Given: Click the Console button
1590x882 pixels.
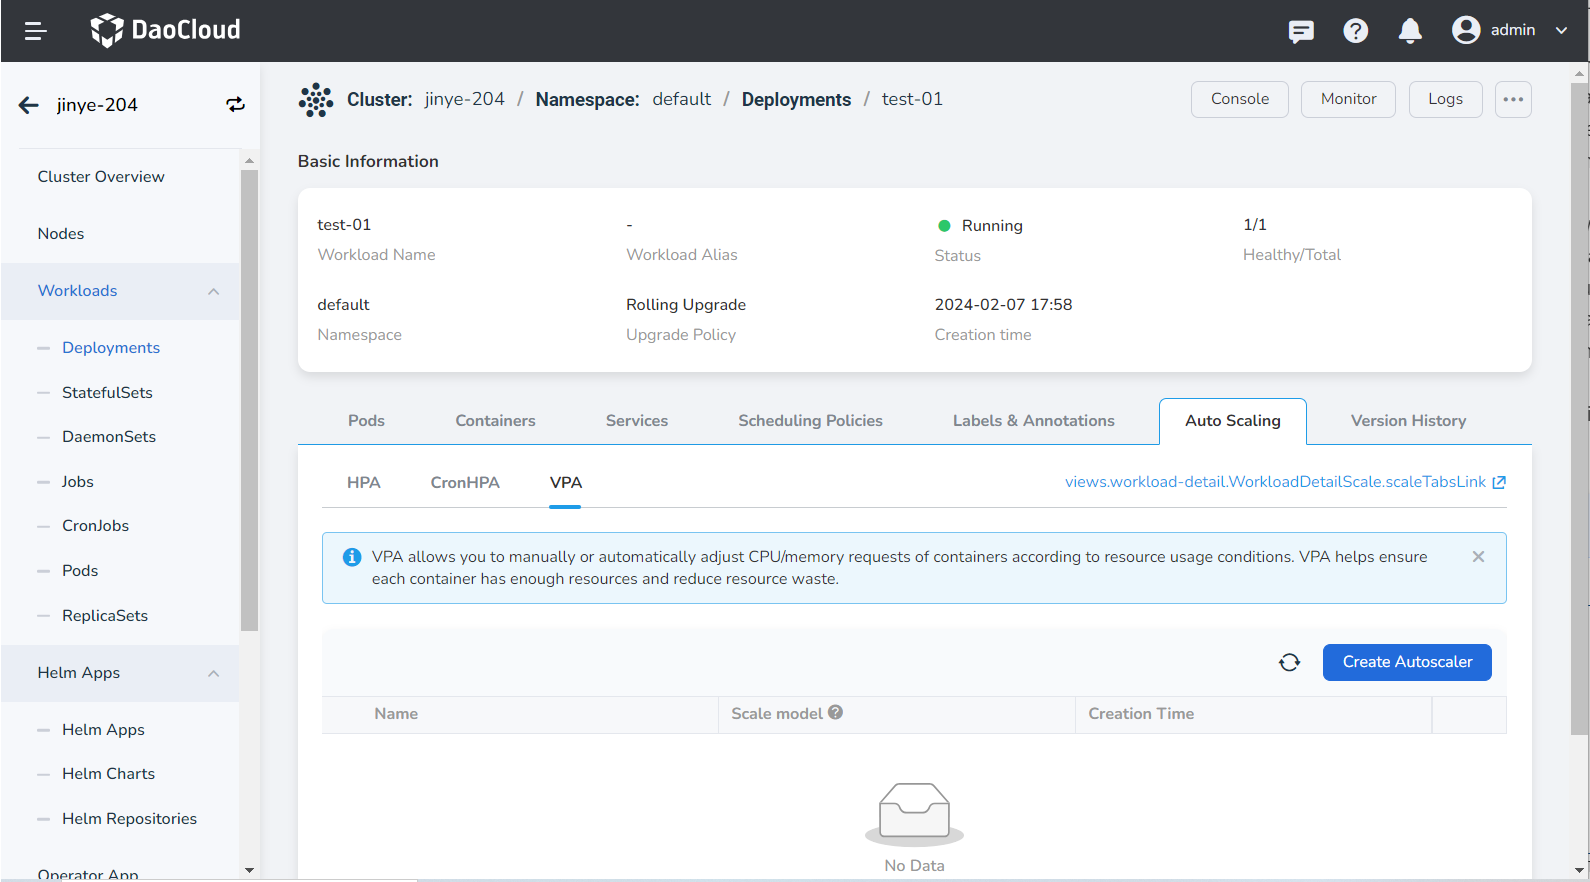Looking at the screenshot, I should [x=1239, y=99].
